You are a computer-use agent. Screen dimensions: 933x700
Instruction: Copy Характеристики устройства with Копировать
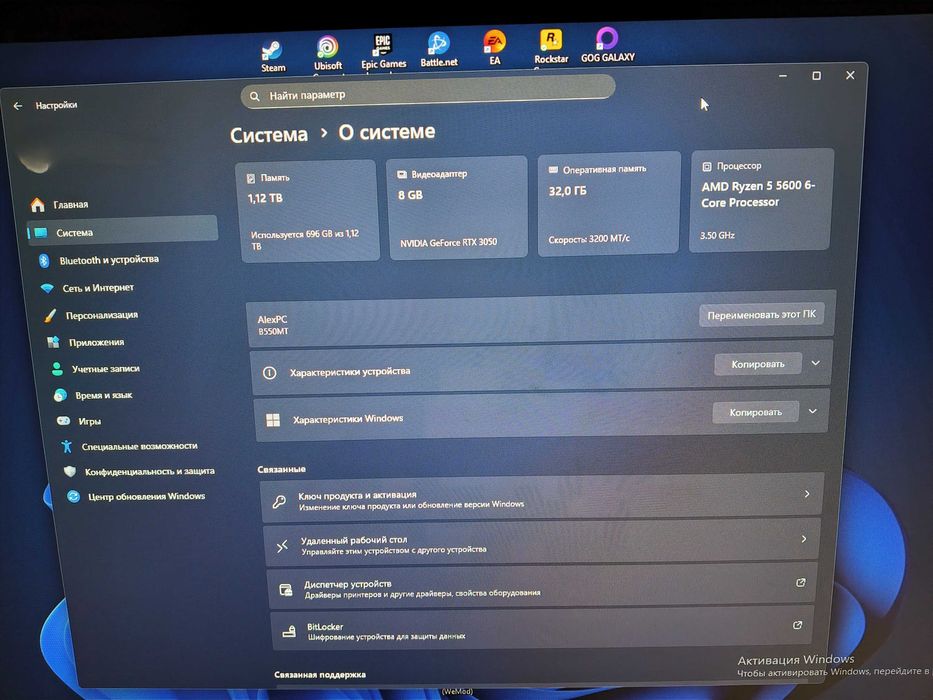757,364
